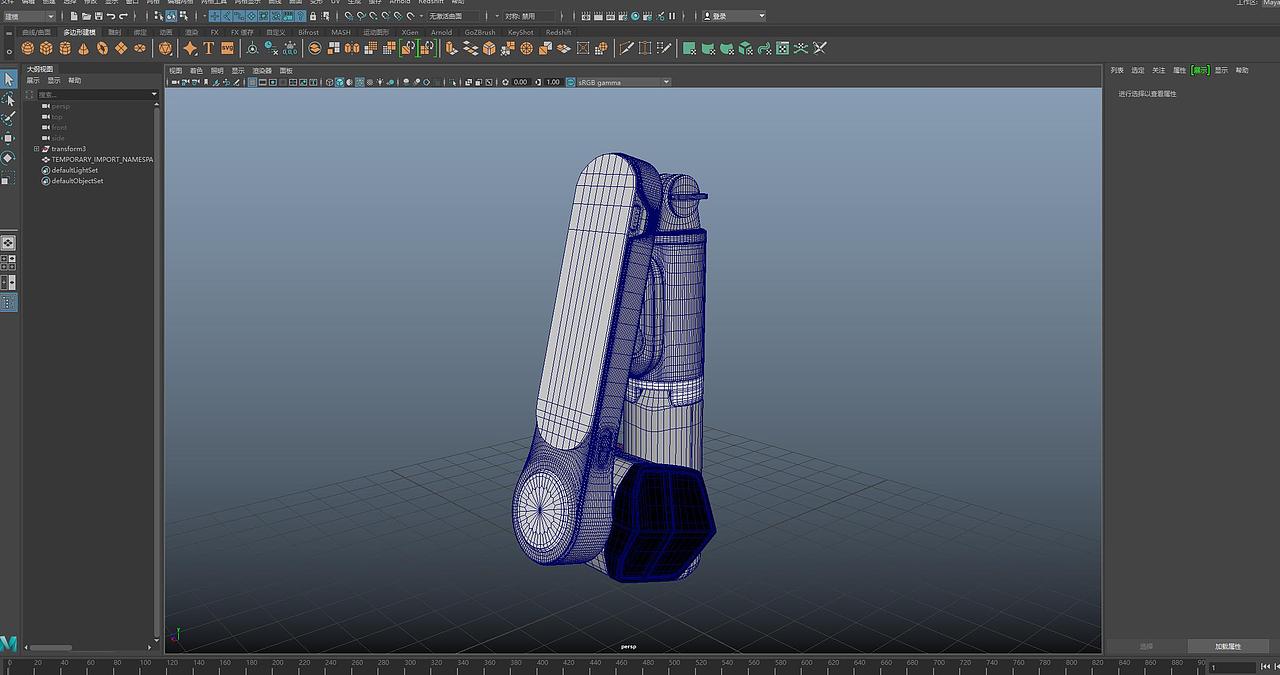
Task: Click the Multi-Cut tool shelf icon
Action: [x=626, y=48]
